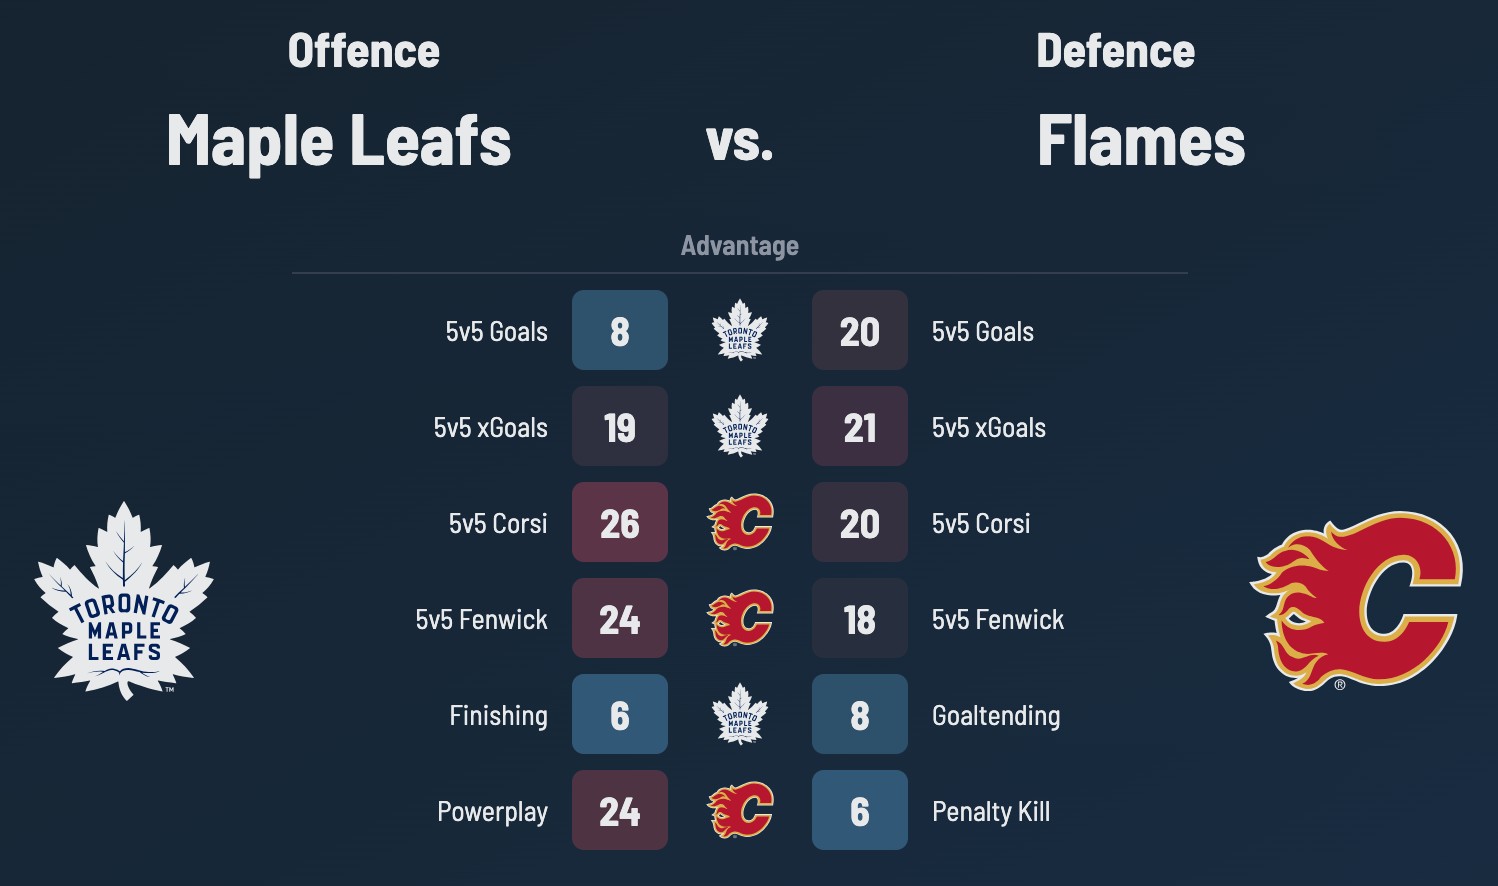
Task: Click the Advantage column header
Action: click(740, 246)
